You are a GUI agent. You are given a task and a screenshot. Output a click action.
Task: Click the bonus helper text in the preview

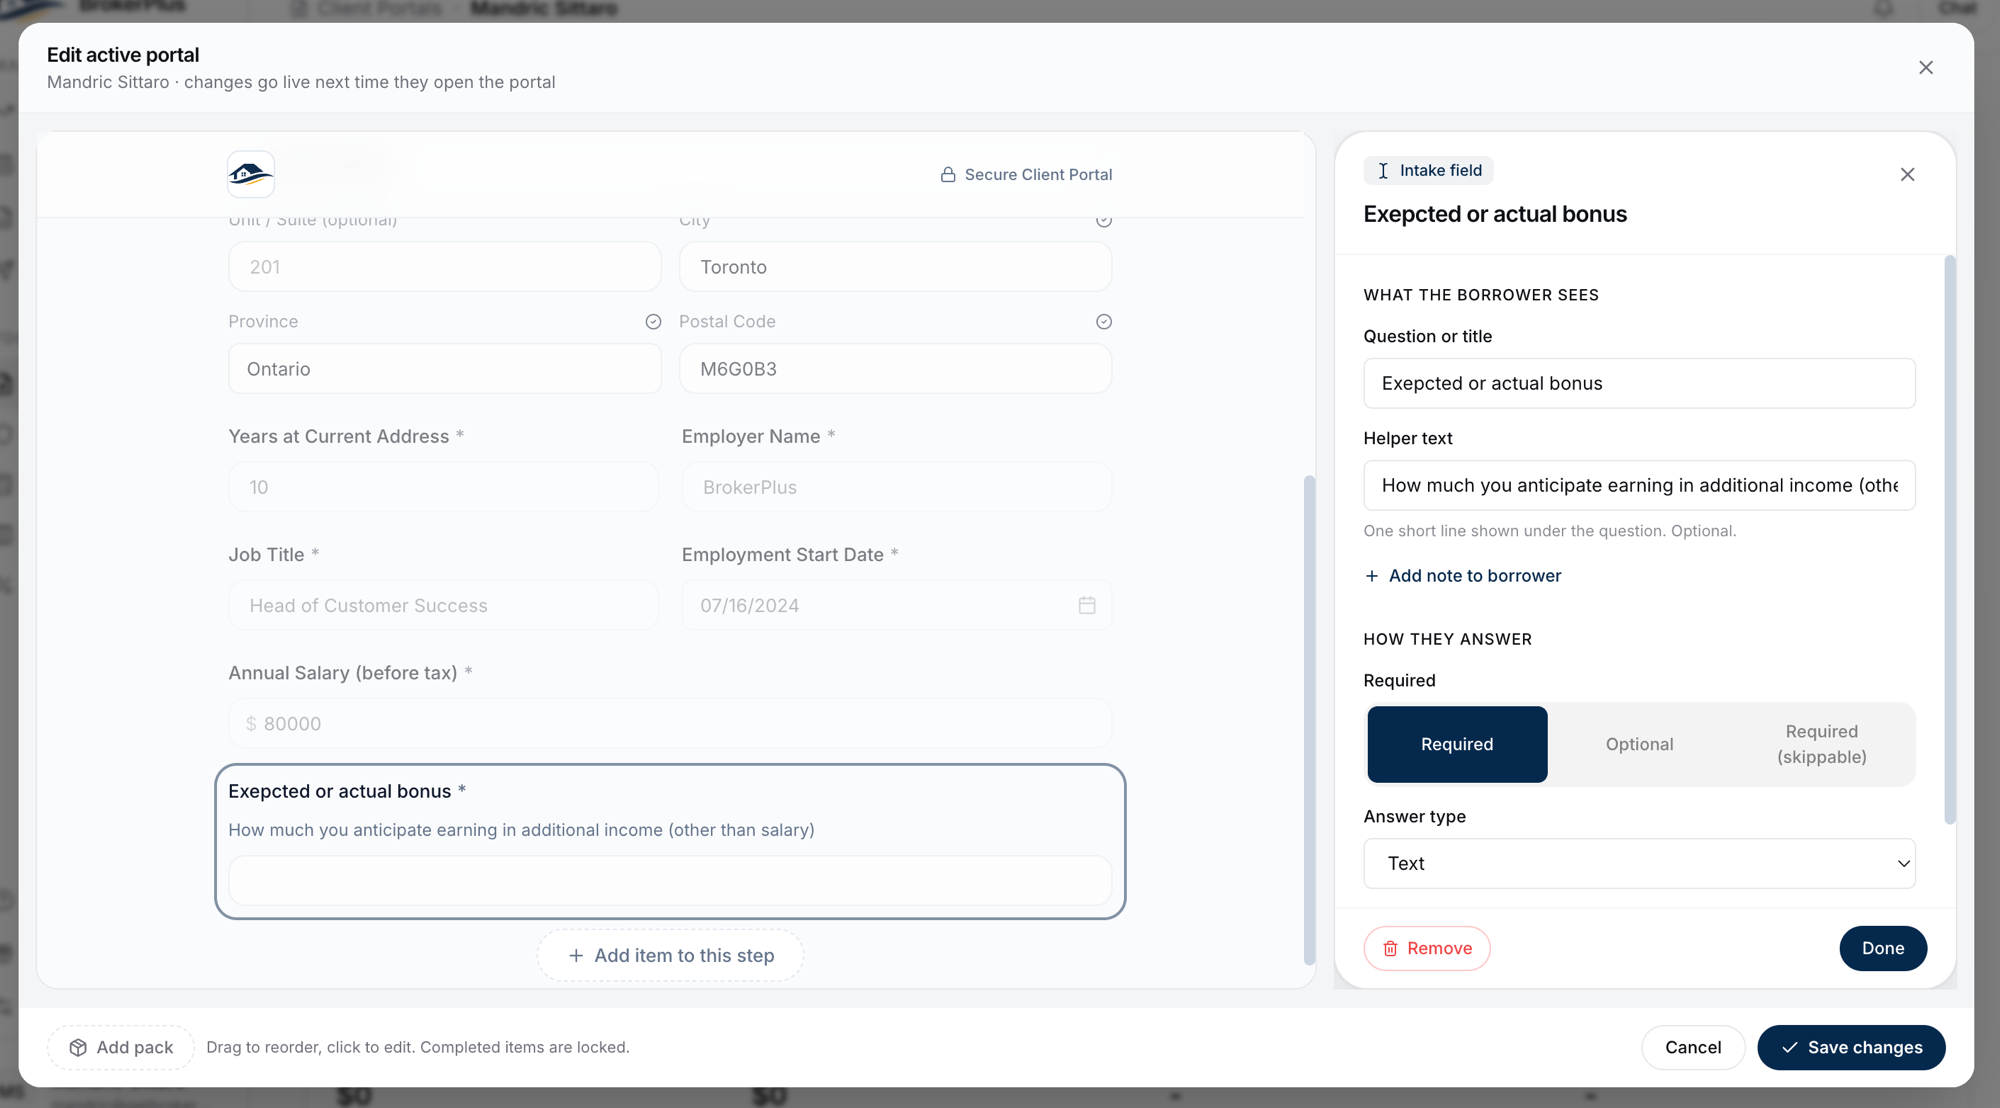521,830
